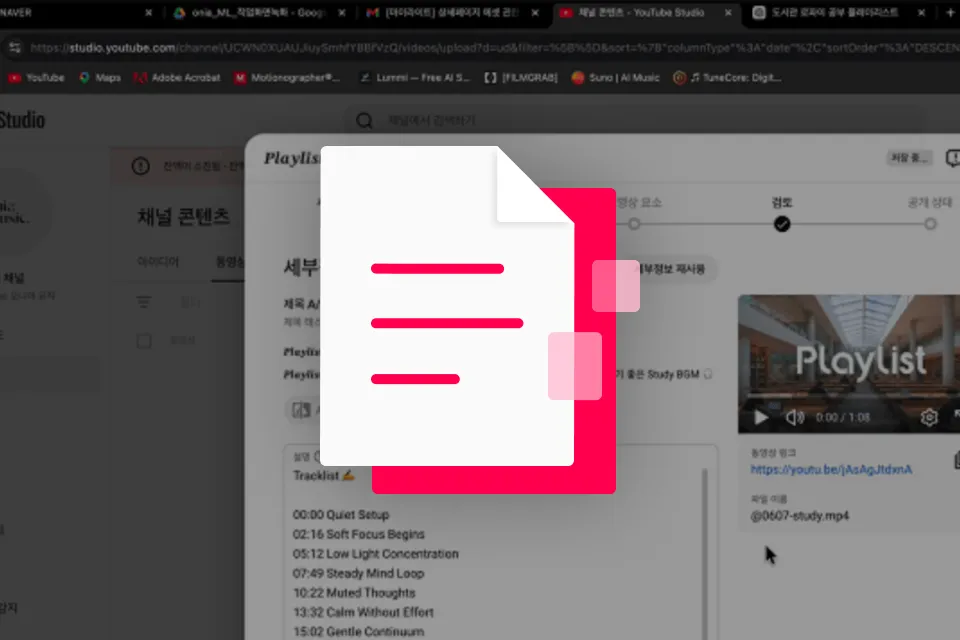Screen dimensions: 960x640
Task: Click the 저장 중 status button
Action: pyautogui.click(x=909, y=158)
